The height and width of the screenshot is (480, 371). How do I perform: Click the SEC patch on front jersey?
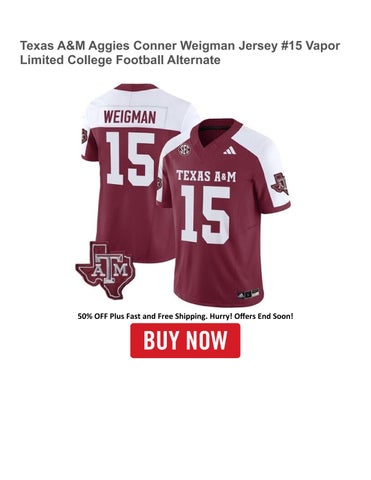coord(184,150)
